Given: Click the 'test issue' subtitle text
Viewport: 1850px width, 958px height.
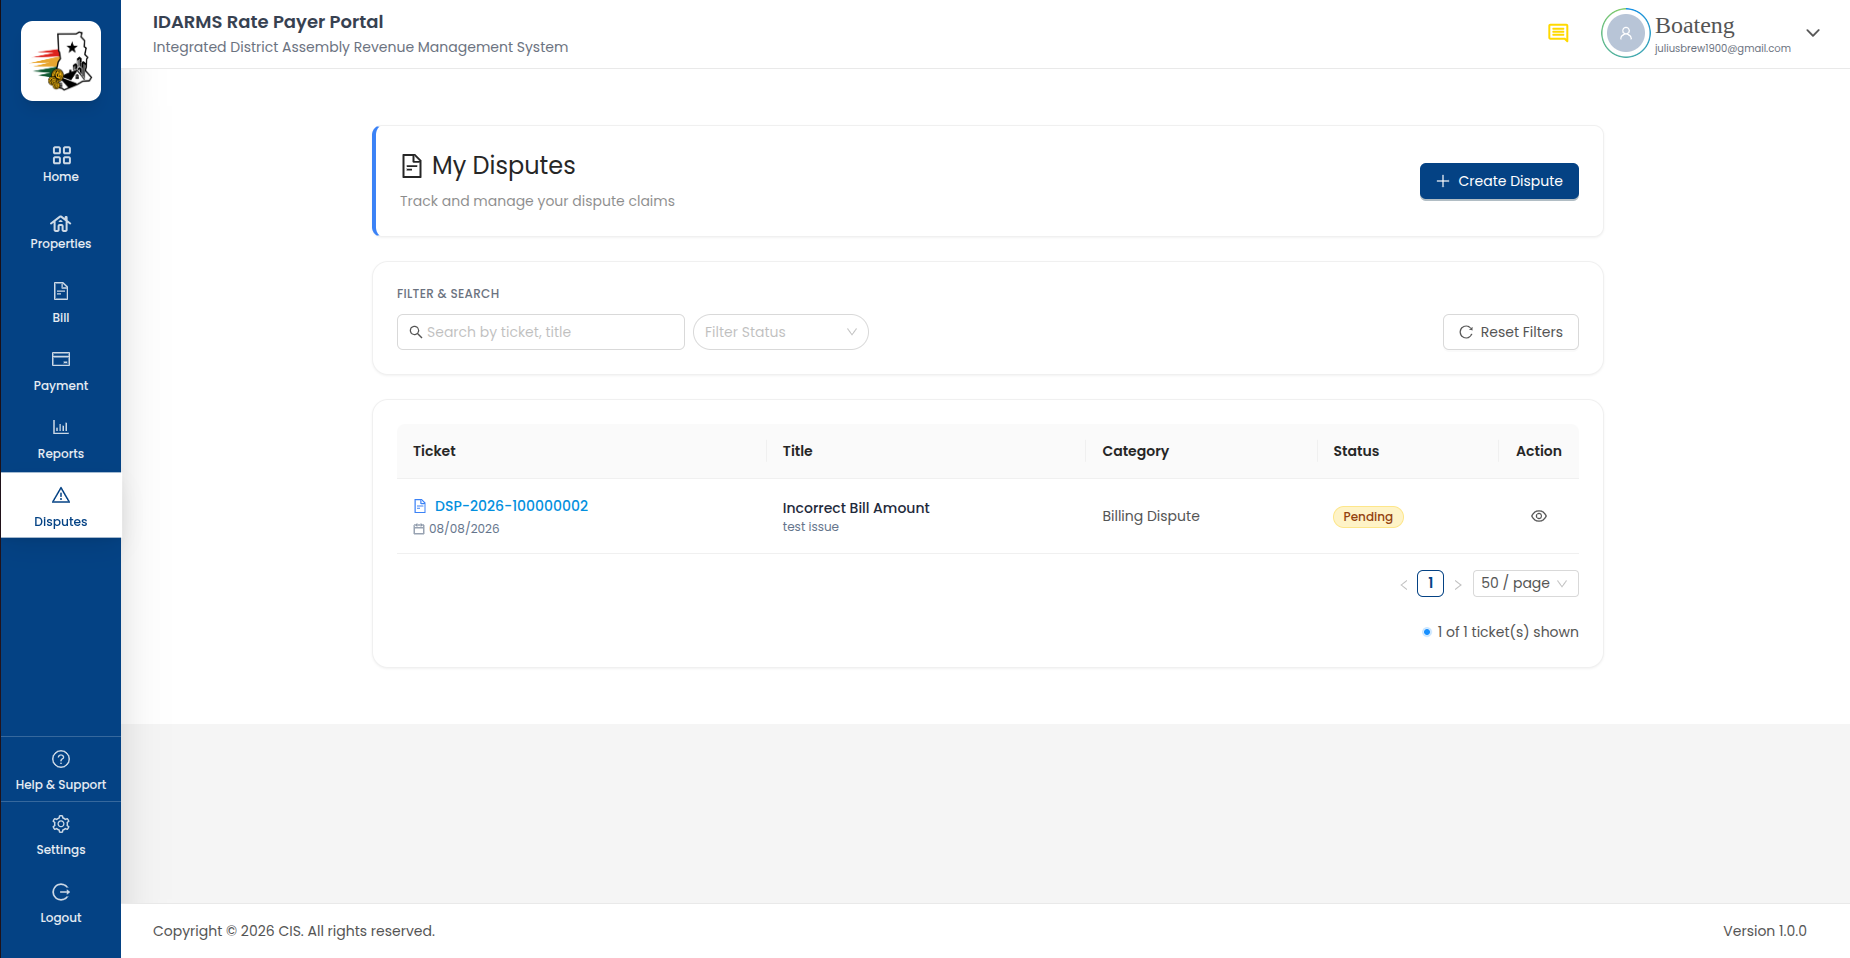Looking at the screenshot, I should 811,527.
